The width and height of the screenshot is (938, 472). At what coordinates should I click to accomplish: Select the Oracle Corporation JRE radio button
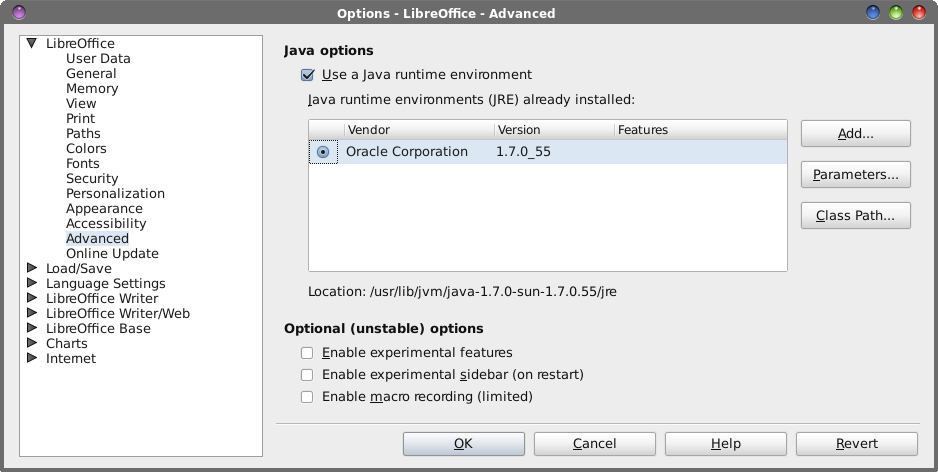pos(323,152)
